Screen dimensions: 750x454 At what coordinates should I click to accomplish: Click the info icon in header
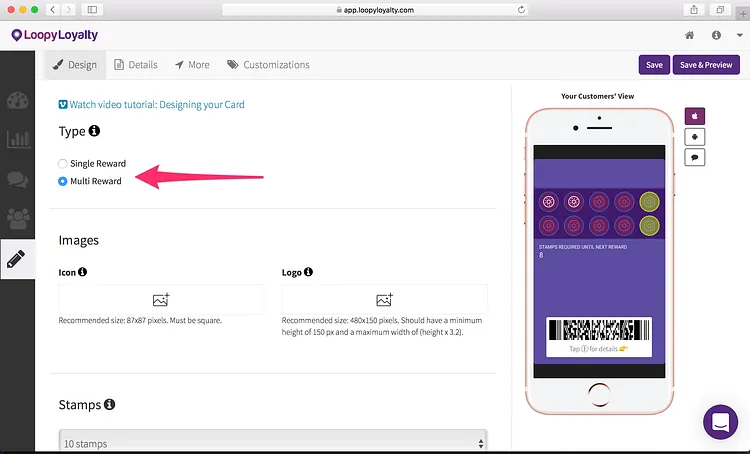point(716,35)
